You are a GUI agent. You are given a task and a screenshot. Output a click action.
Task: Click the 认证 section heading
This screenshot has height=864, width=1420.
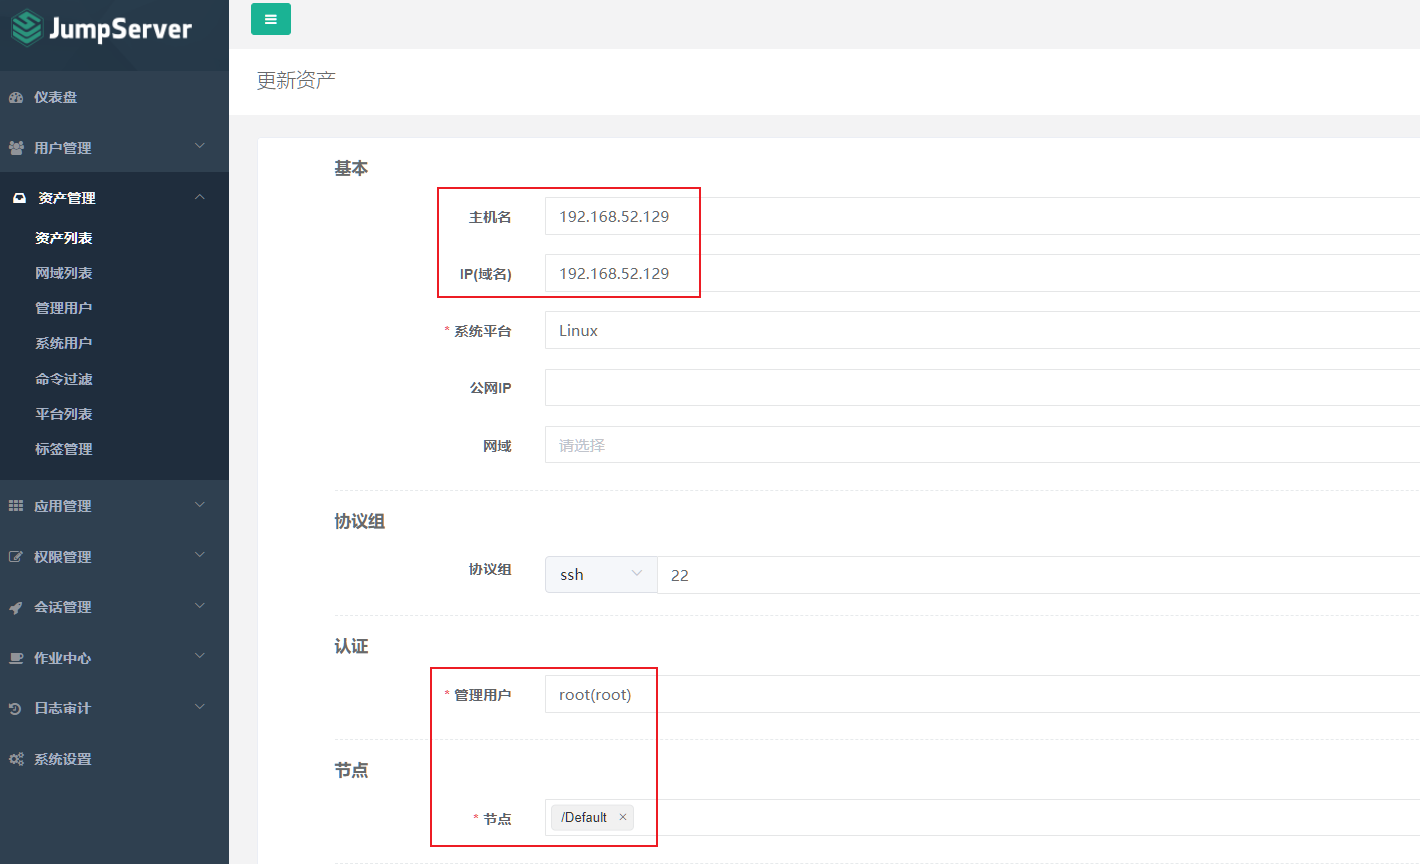point(351,646)
